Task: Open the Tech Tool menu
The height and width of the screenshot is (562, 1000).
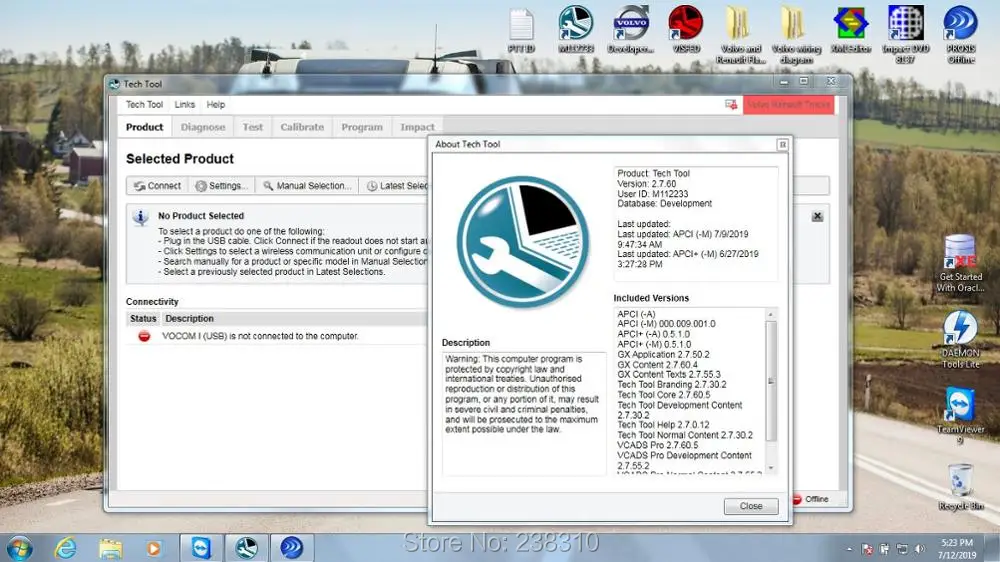Action: click(x=144, y=105)
